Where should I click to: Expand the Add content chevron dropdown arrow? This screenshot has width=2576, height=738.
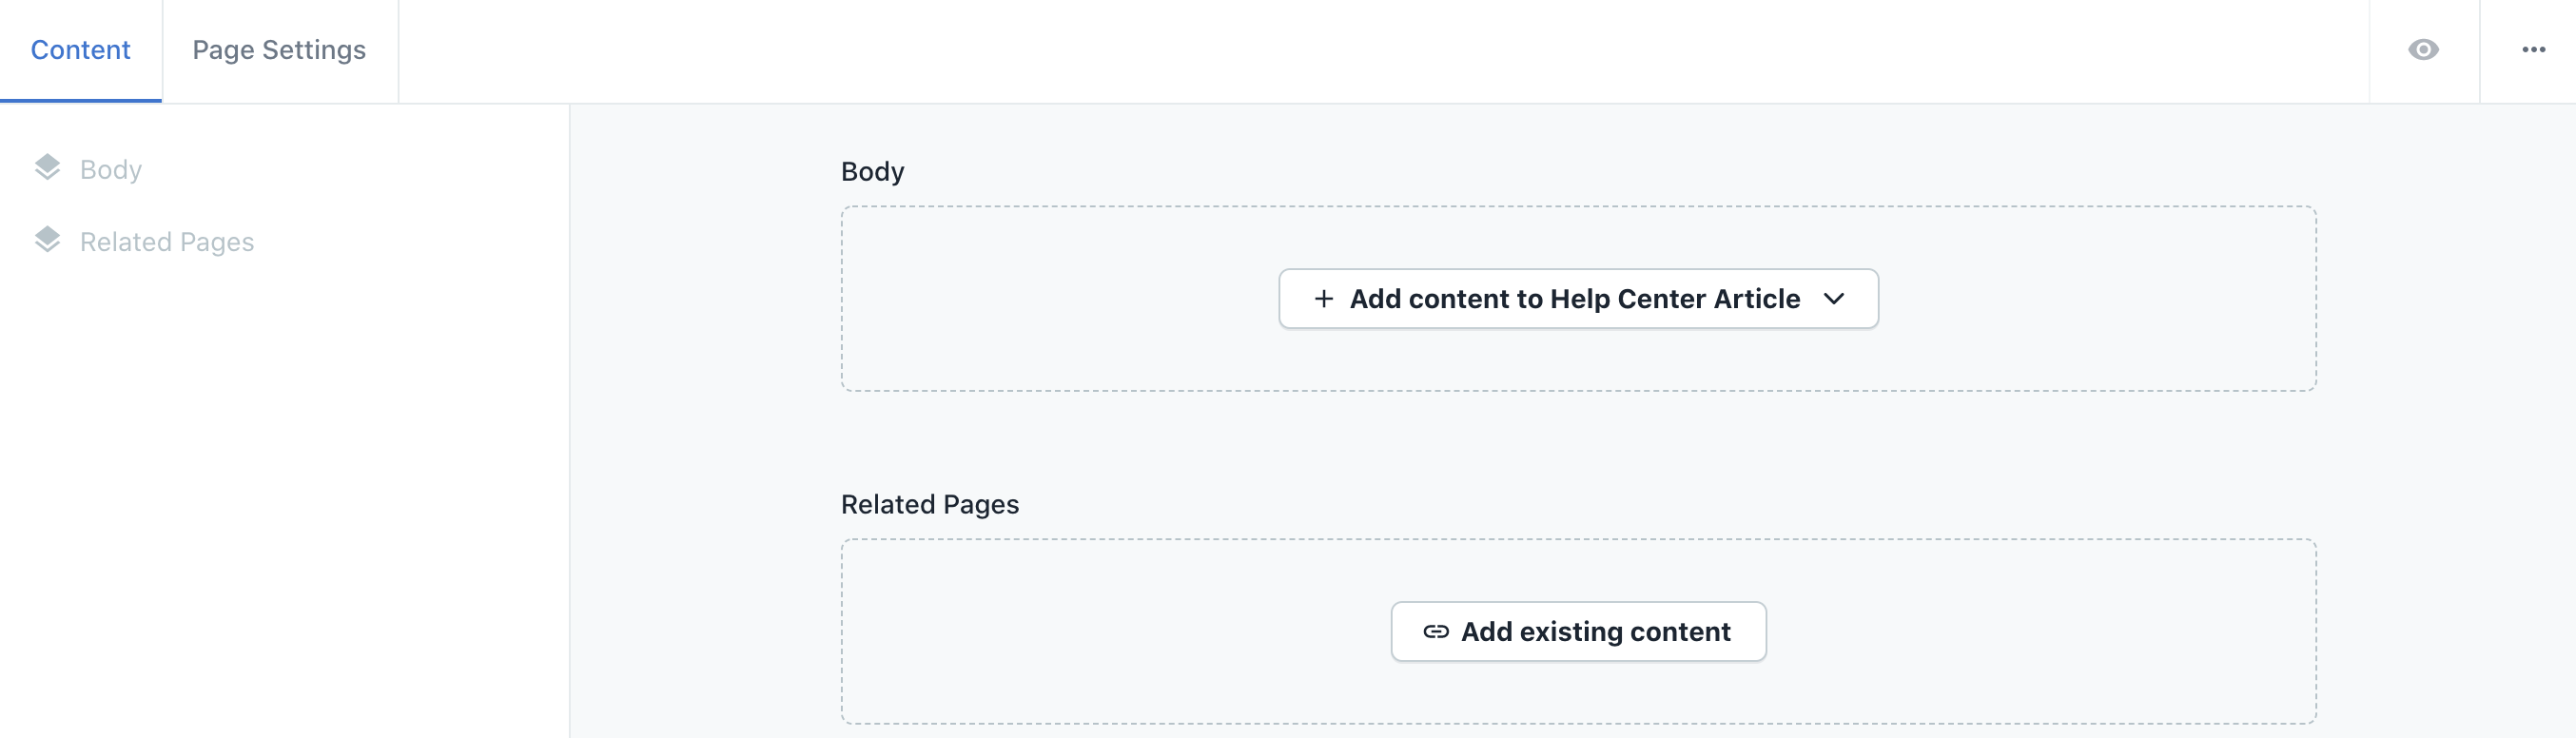[x=1834, y=299]
